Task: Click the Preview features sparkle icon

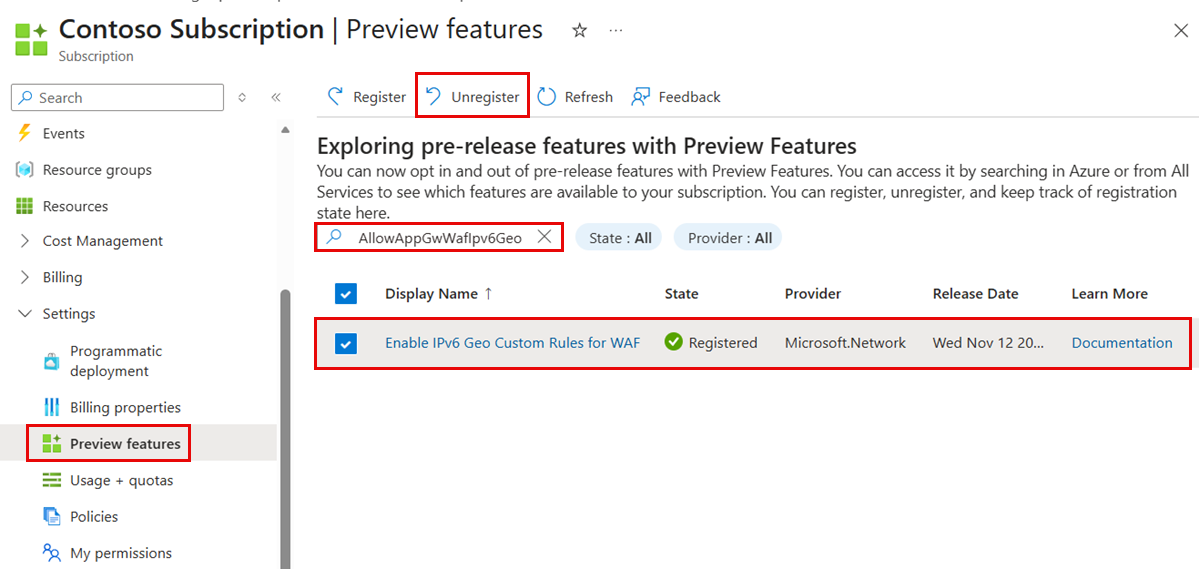Action: [x=51, y=444]
